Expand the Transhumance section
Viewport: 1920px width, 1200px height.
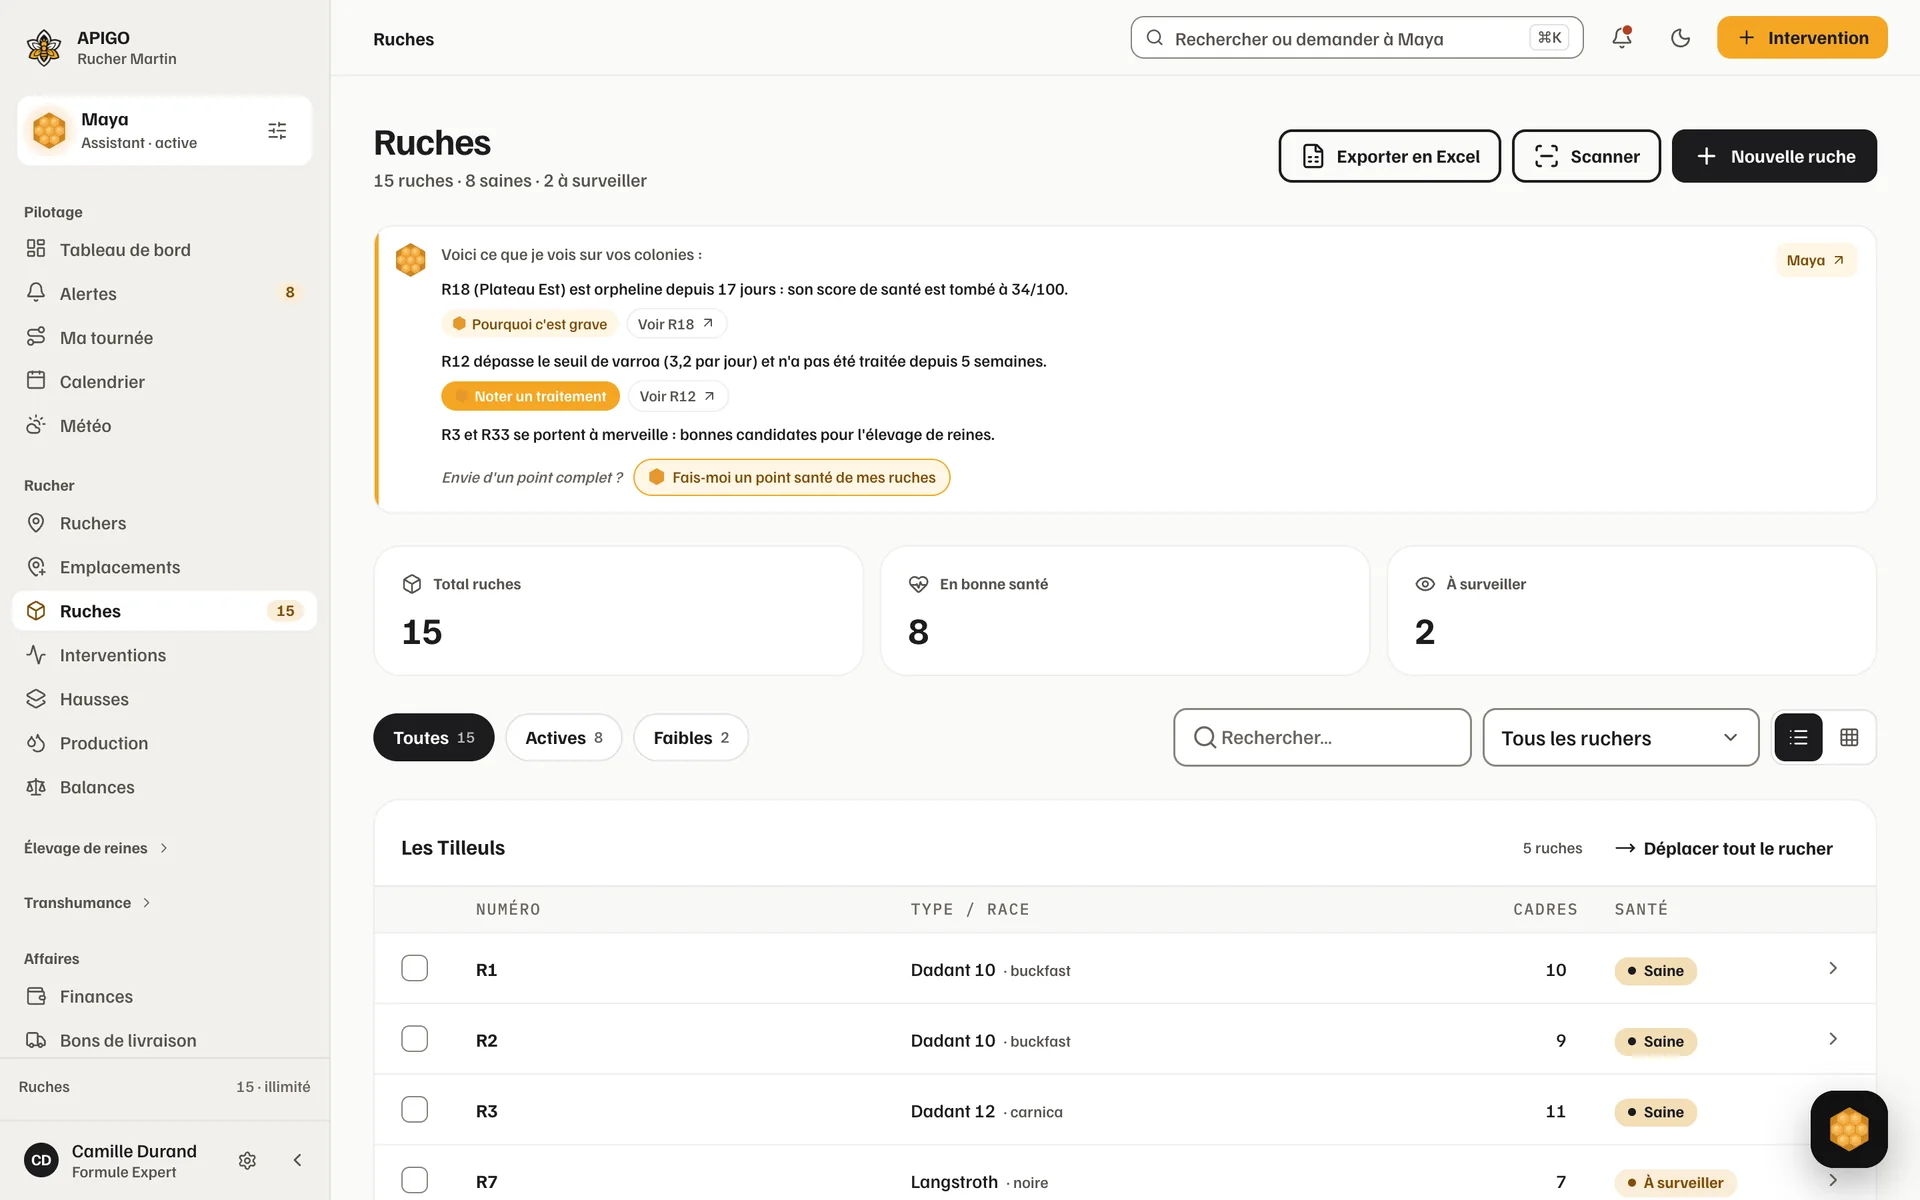(88, 903)
